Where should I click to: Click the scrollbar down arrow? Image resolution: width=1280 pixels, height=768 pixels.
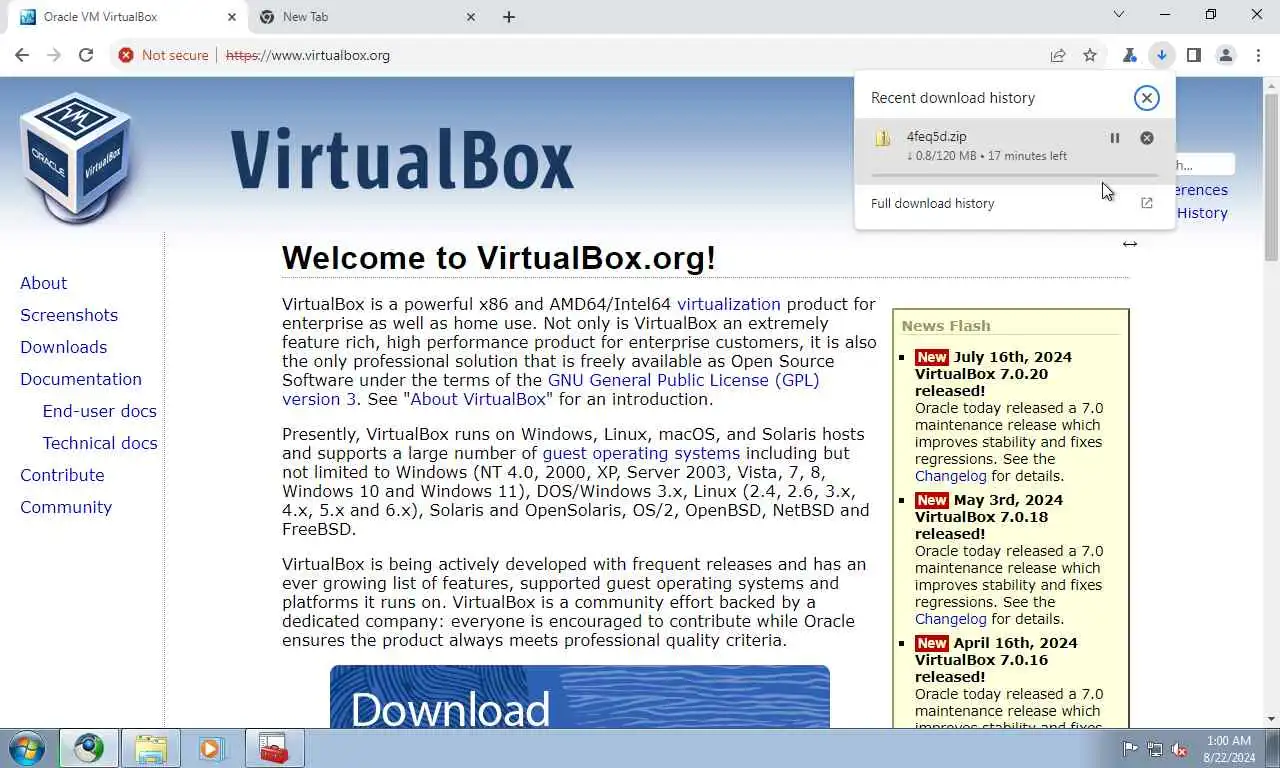click(1271, 718)
